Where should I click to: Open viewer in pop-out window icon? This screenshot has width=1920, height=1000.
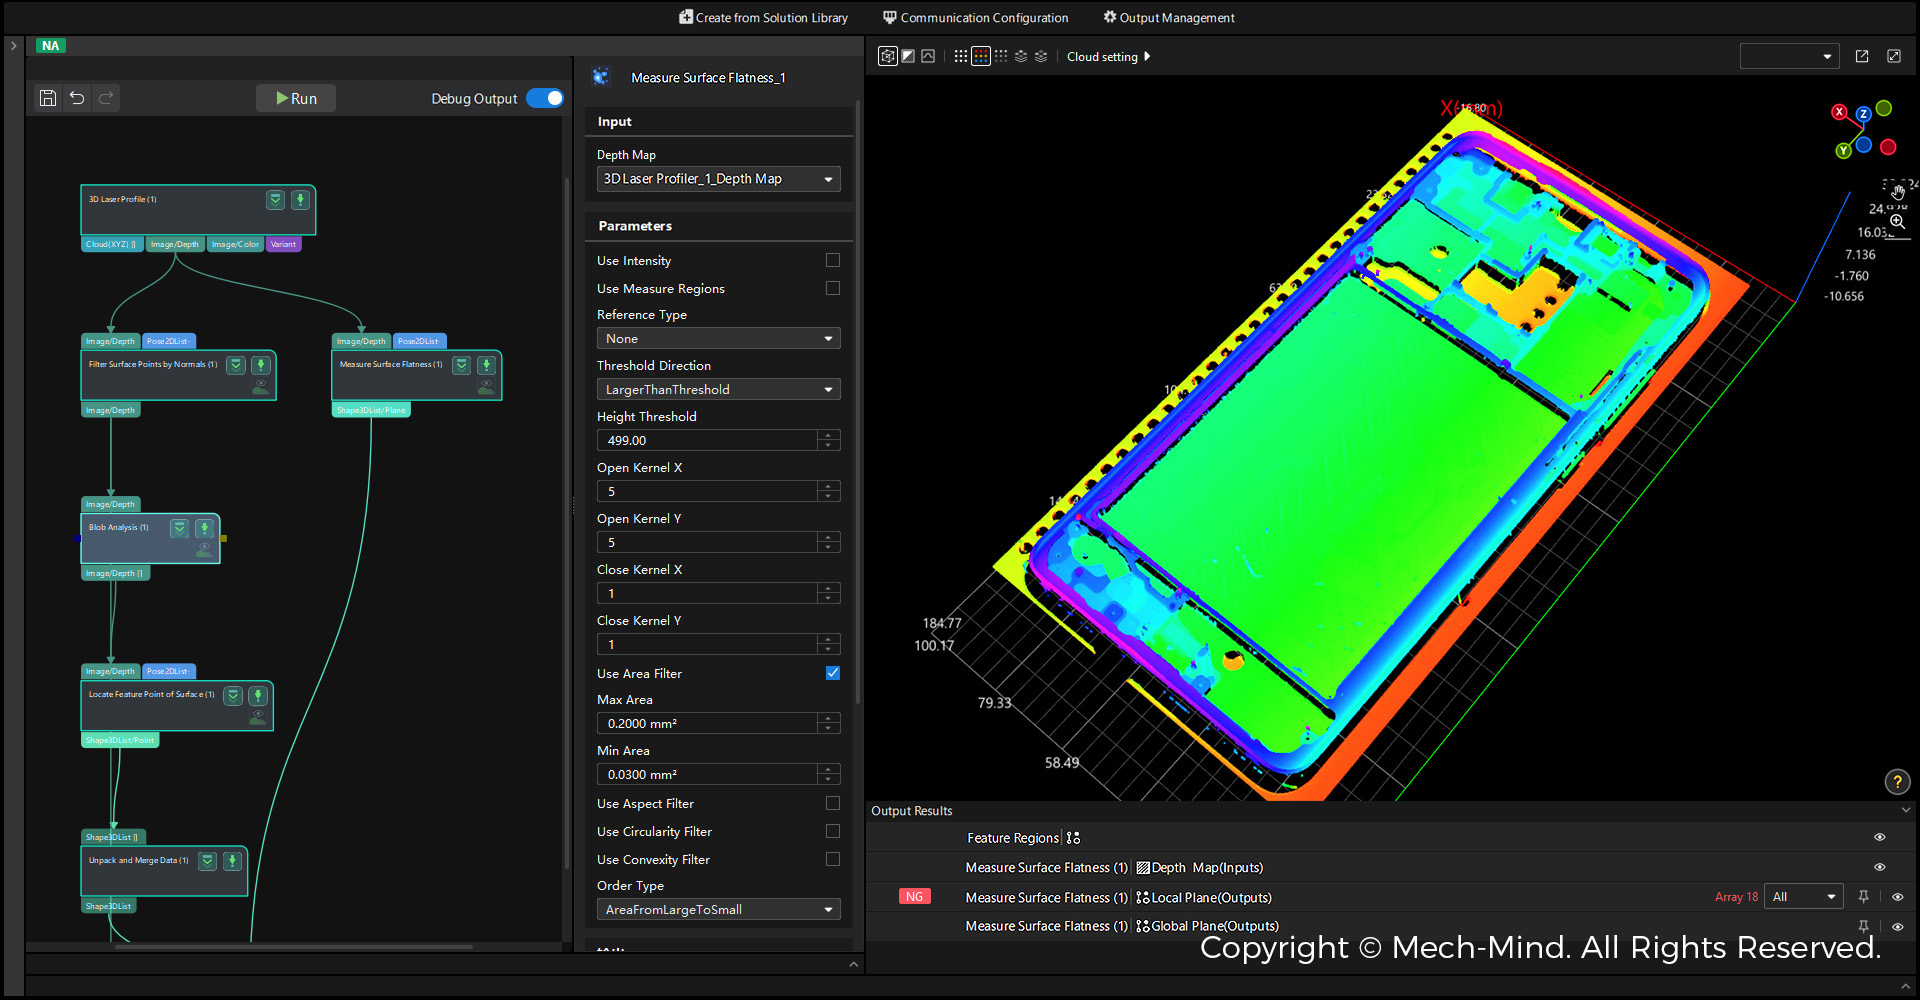(x=1862, y=57)
